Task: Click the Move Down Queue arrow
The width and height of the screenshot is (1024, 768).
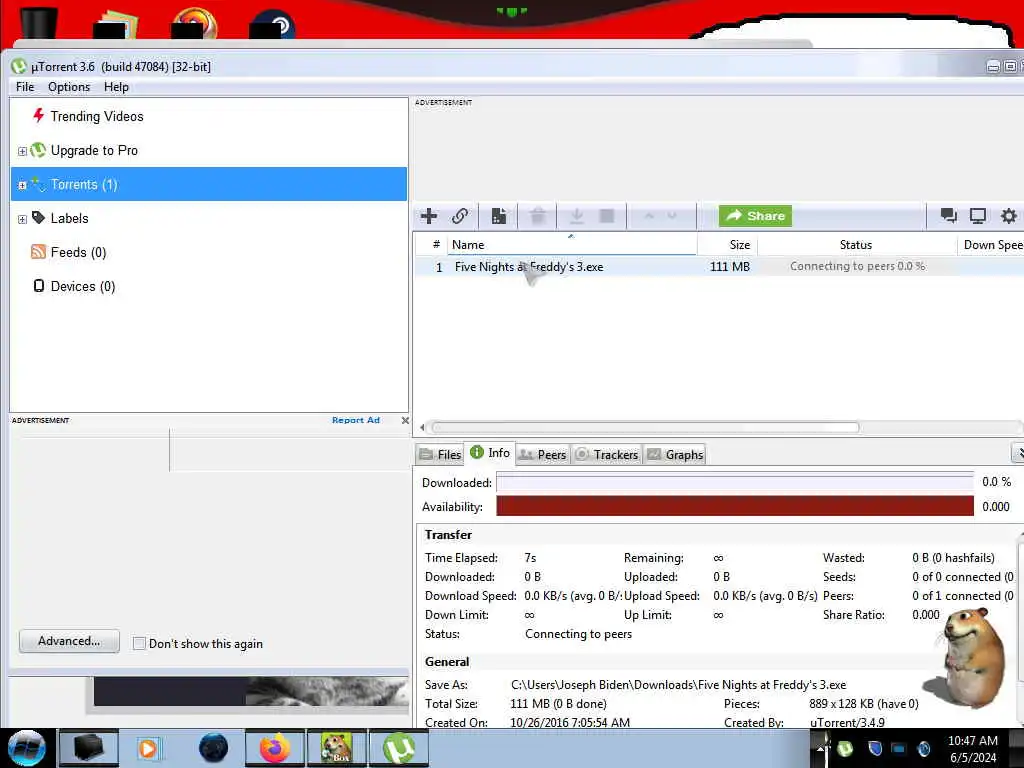Action: (x=672, y=216)
